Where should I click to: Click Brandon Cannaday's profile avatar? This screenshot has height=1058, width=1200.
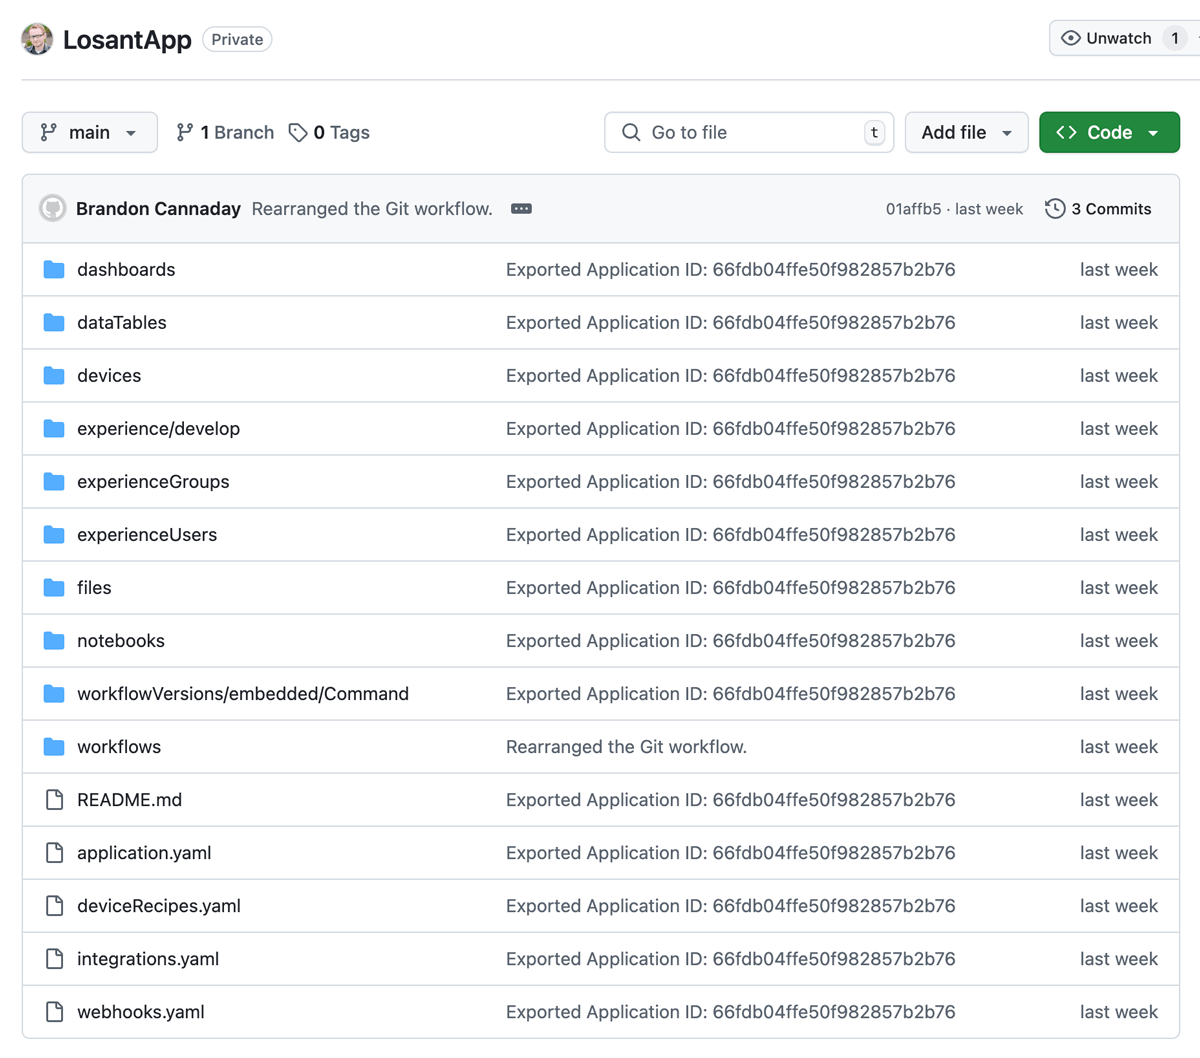(52, 208)
